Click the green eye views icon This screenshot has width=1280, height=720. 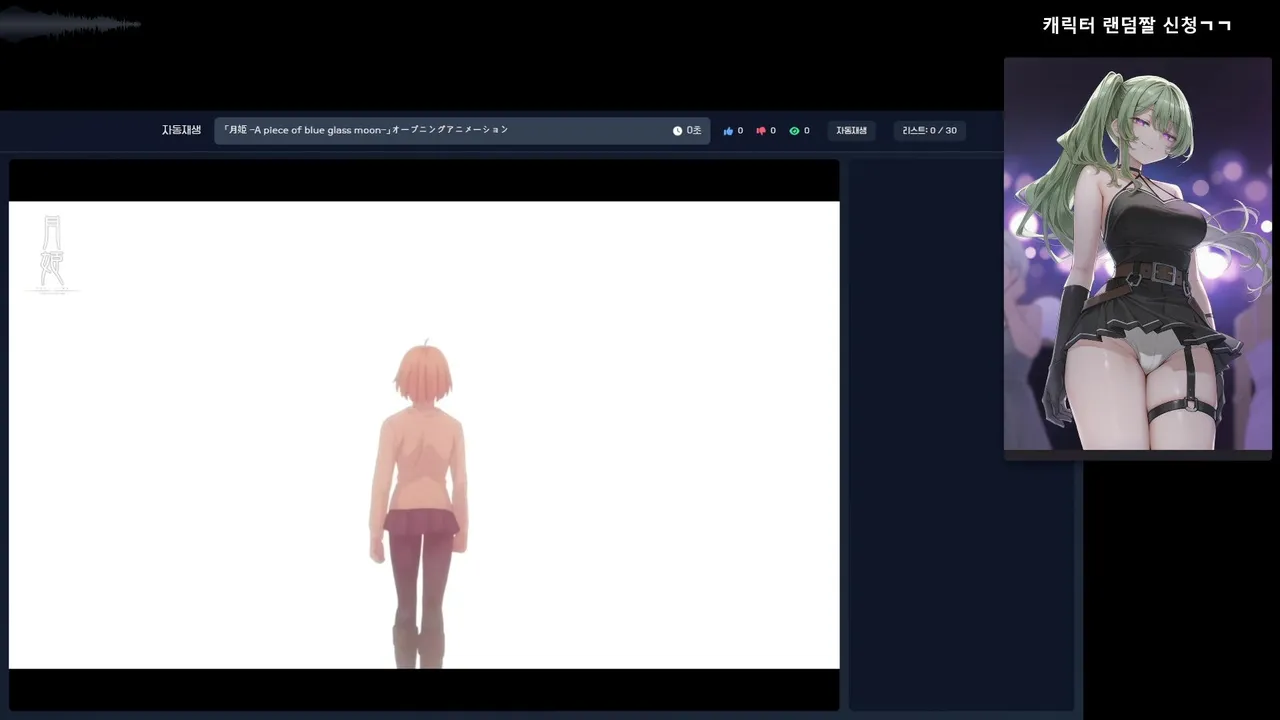click(794, 131)
